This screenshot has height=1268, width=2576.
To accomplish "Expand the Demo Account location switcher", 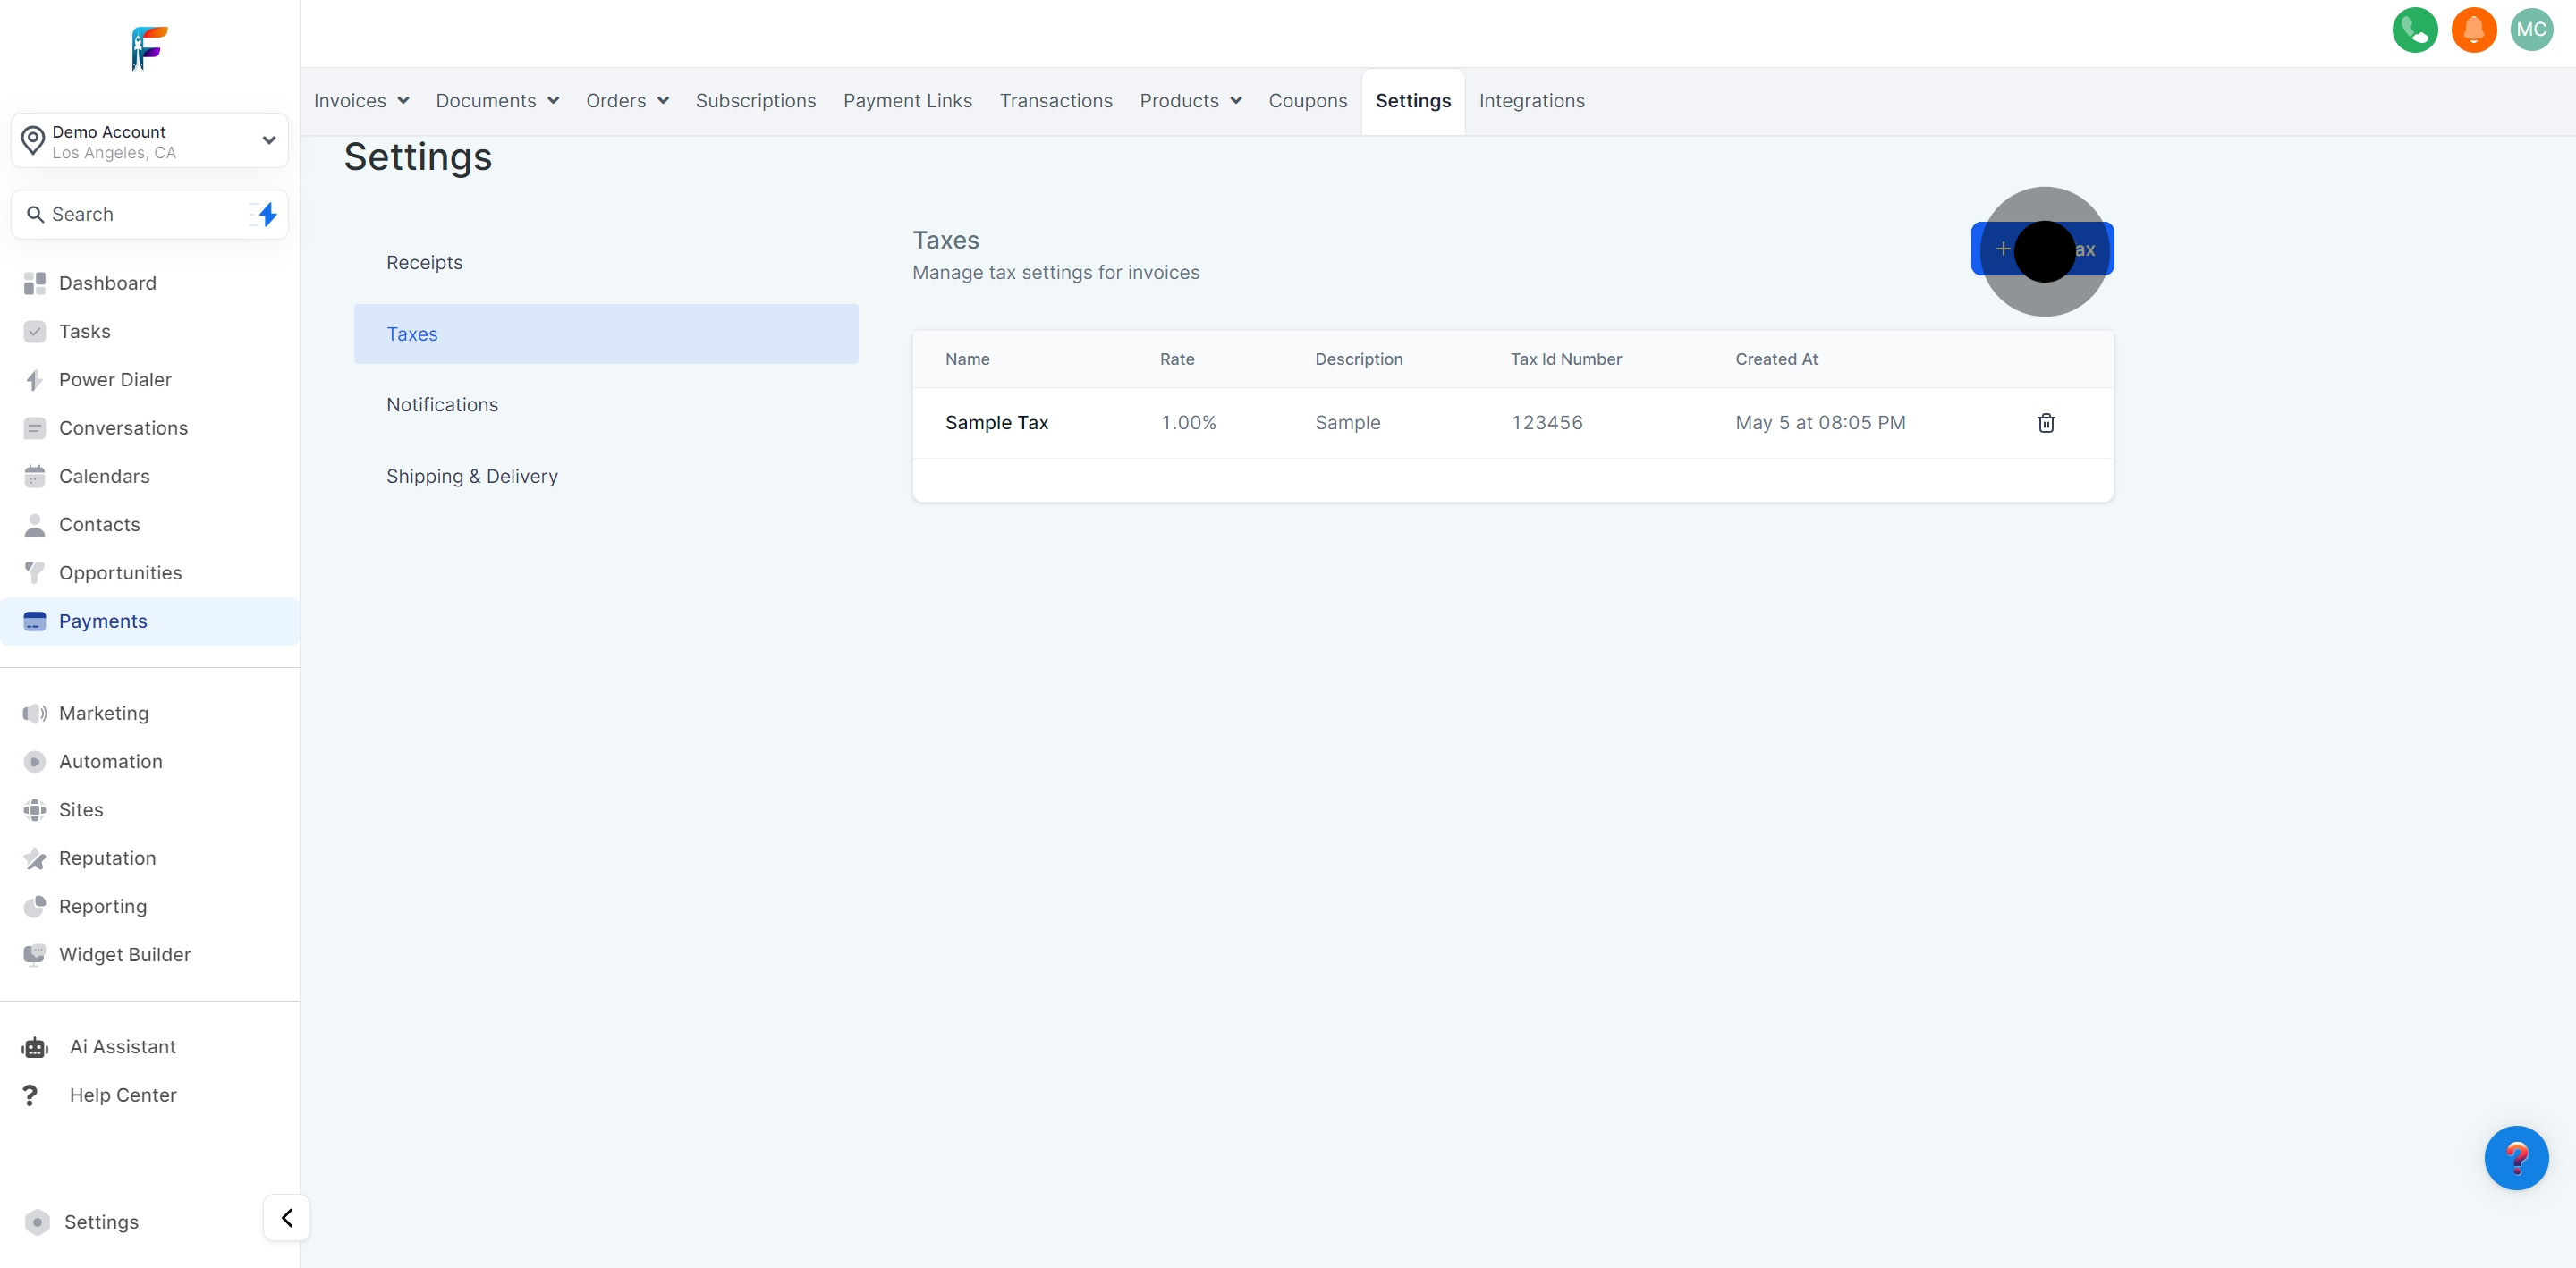I will coord(150,141).
